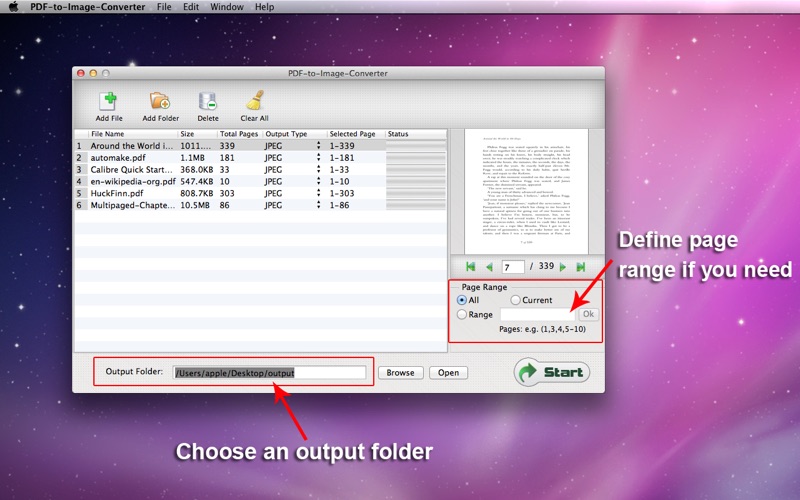Image resolution: width=800 pixels, height=500 pixels.
Task: Change output type for HuckFinn.pdf
Action: pyautogui.click(x=318, y=193)
